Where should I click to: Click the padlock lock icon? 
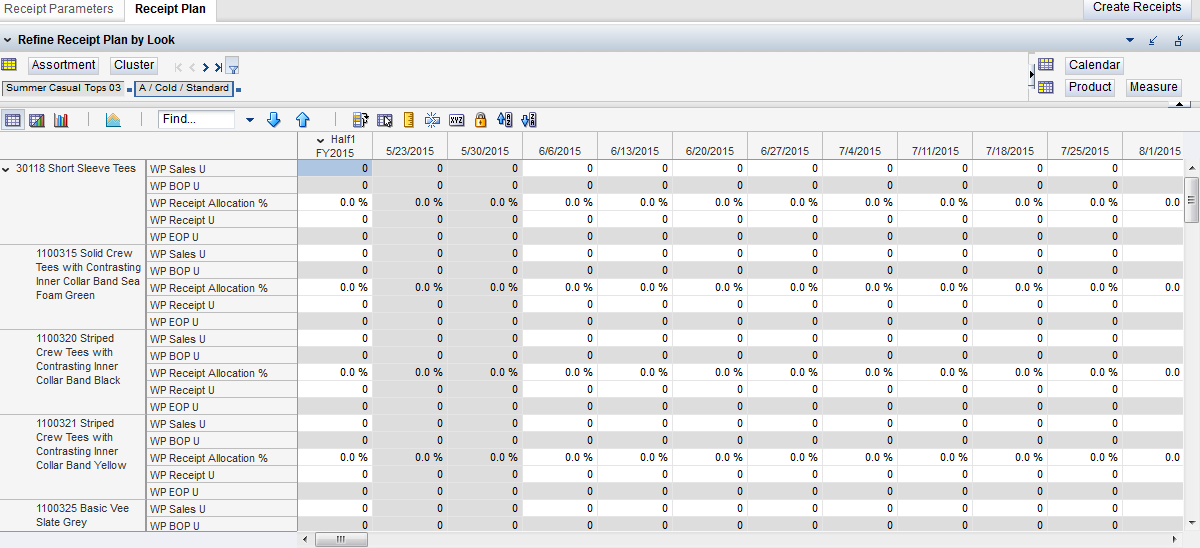tap(480, 120)
